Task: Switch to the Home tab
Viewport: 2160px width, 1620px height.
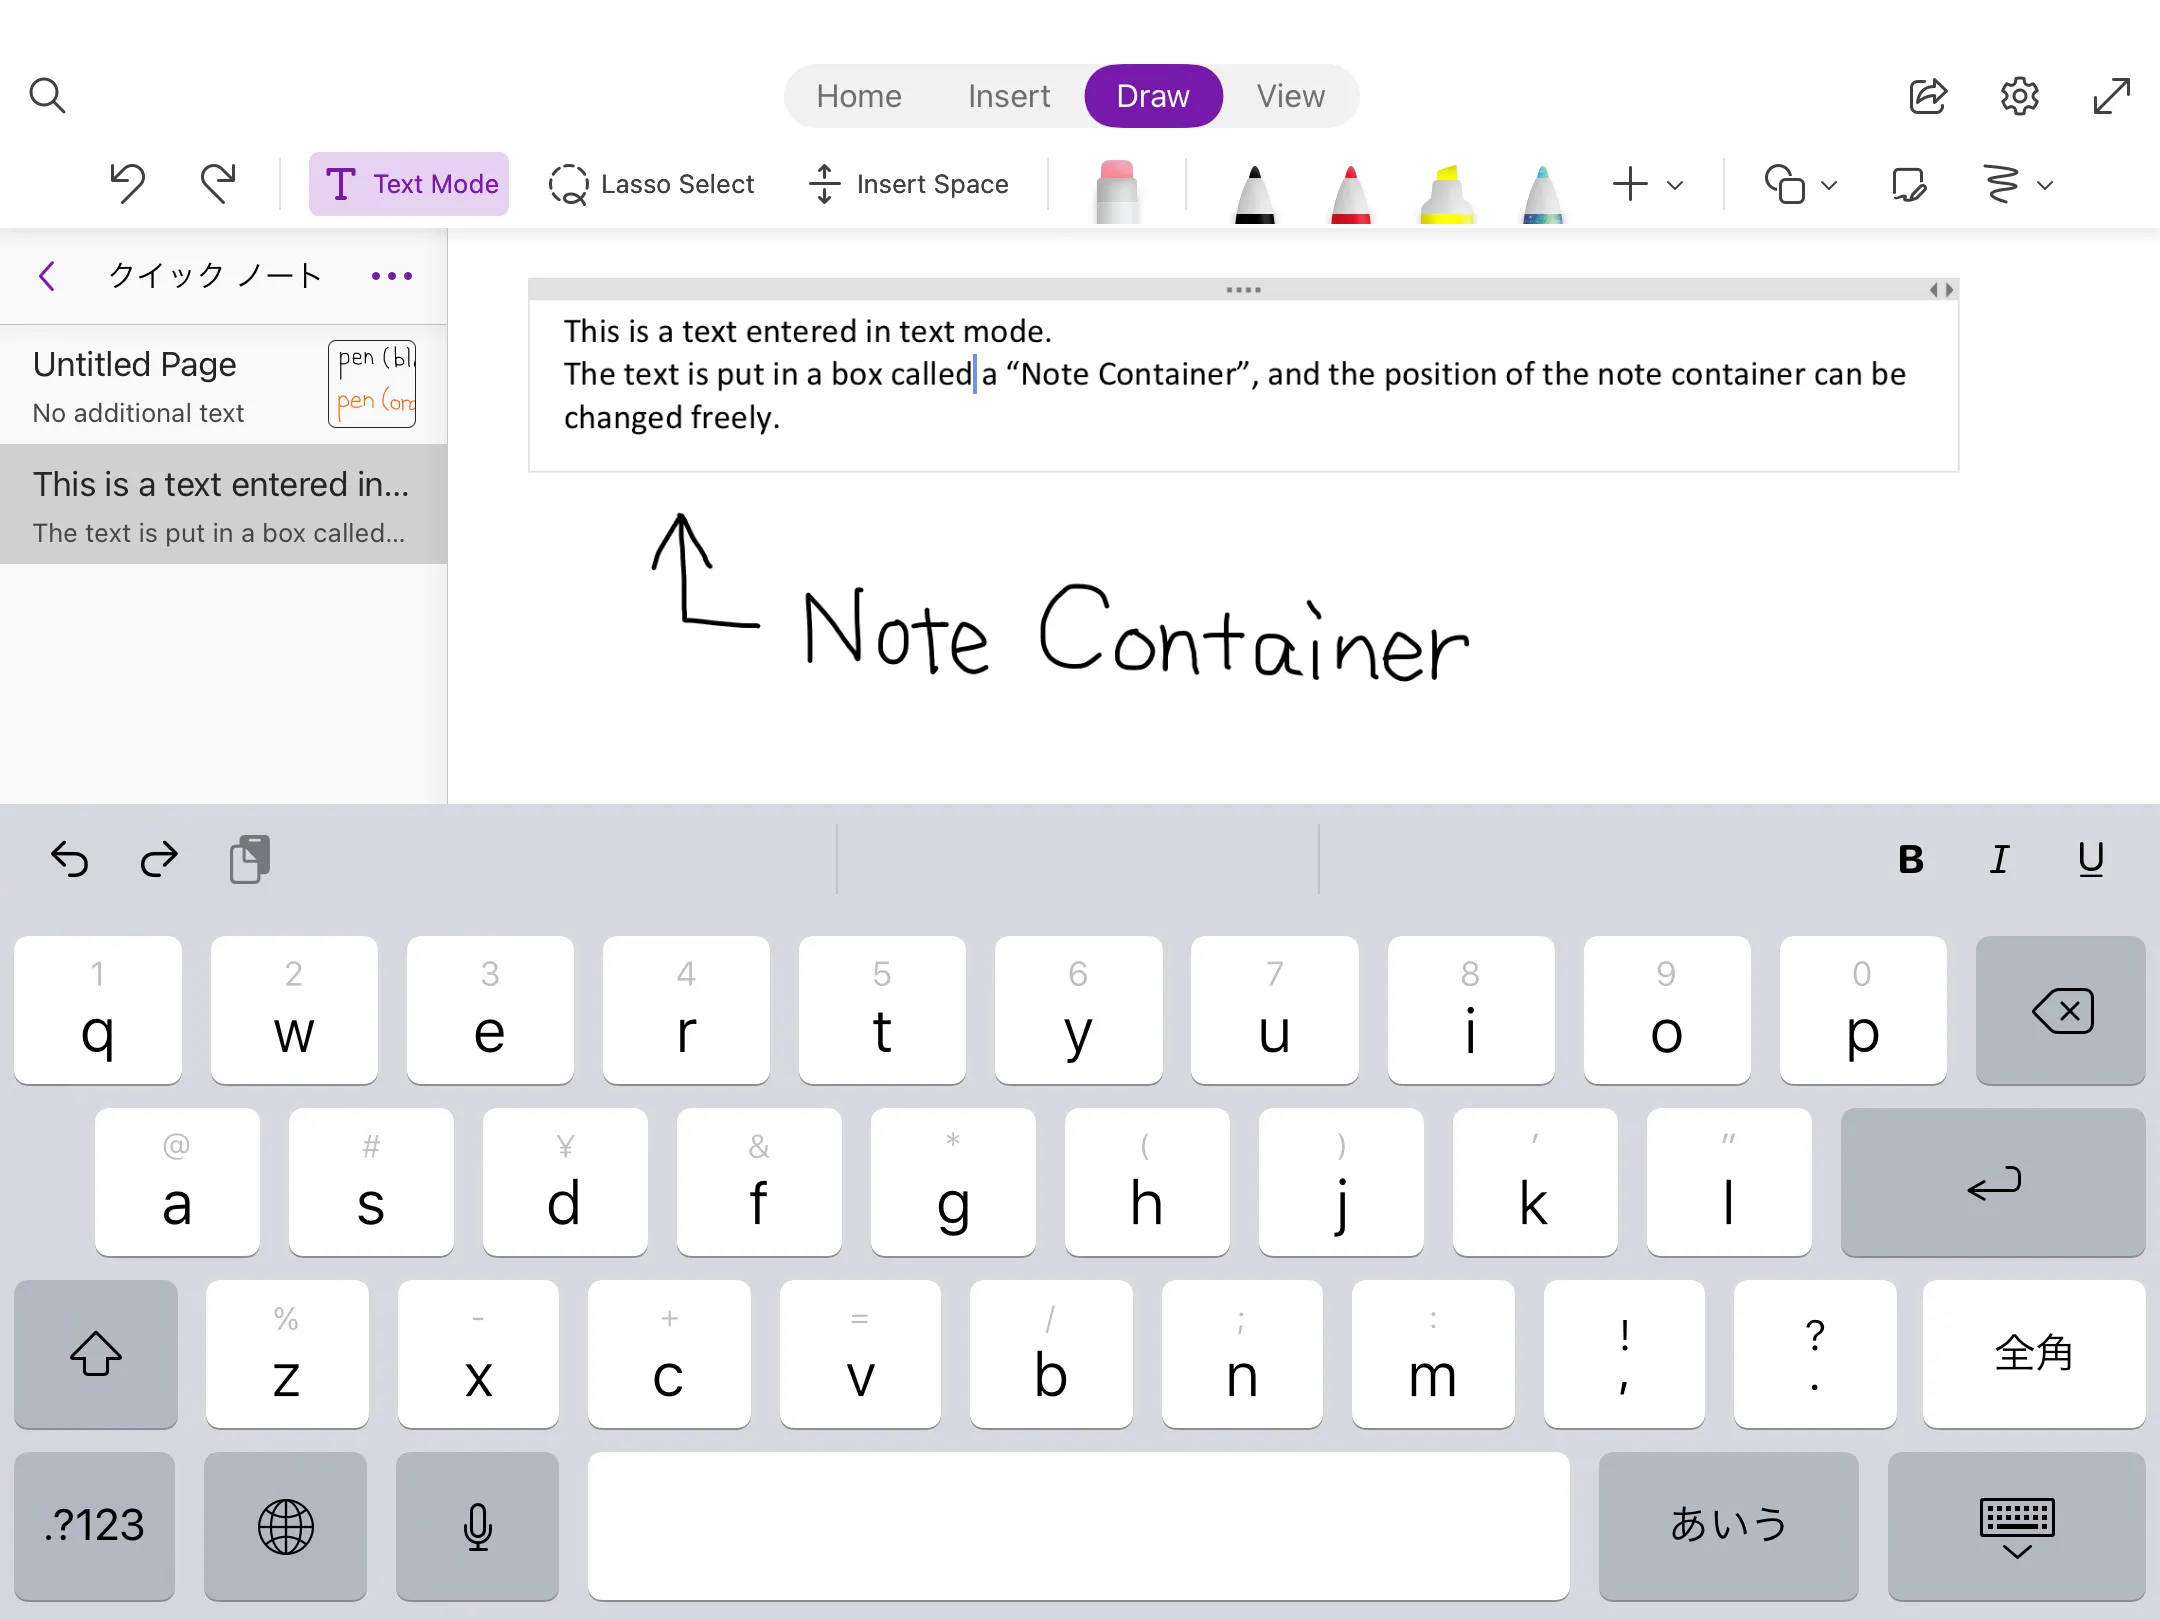Action: click(x=857, y=95)
